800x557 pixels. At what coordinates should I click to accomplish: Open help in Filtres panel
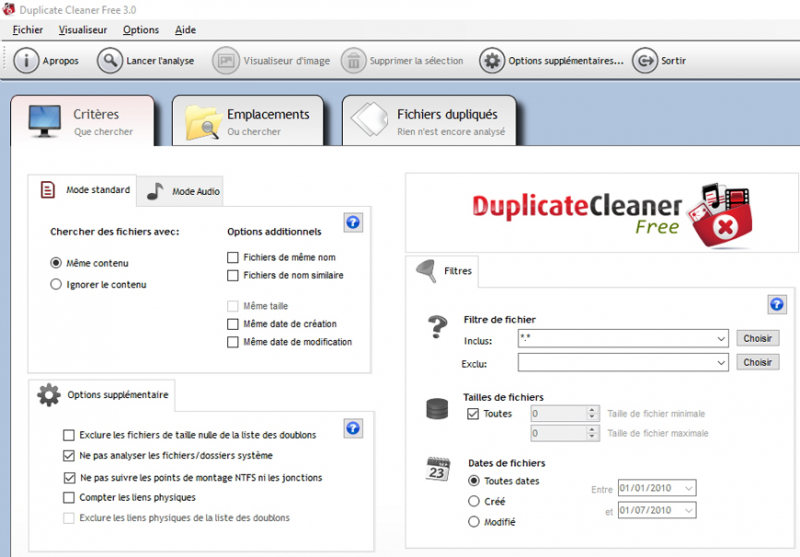777,305
